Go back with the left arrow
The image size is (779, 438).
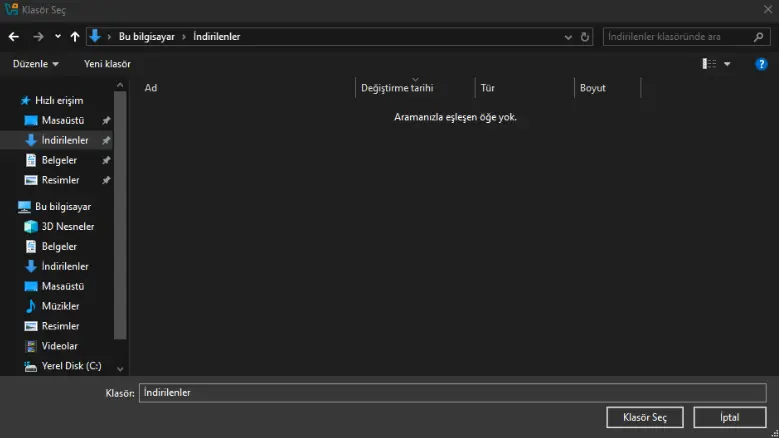click(13, 37)
